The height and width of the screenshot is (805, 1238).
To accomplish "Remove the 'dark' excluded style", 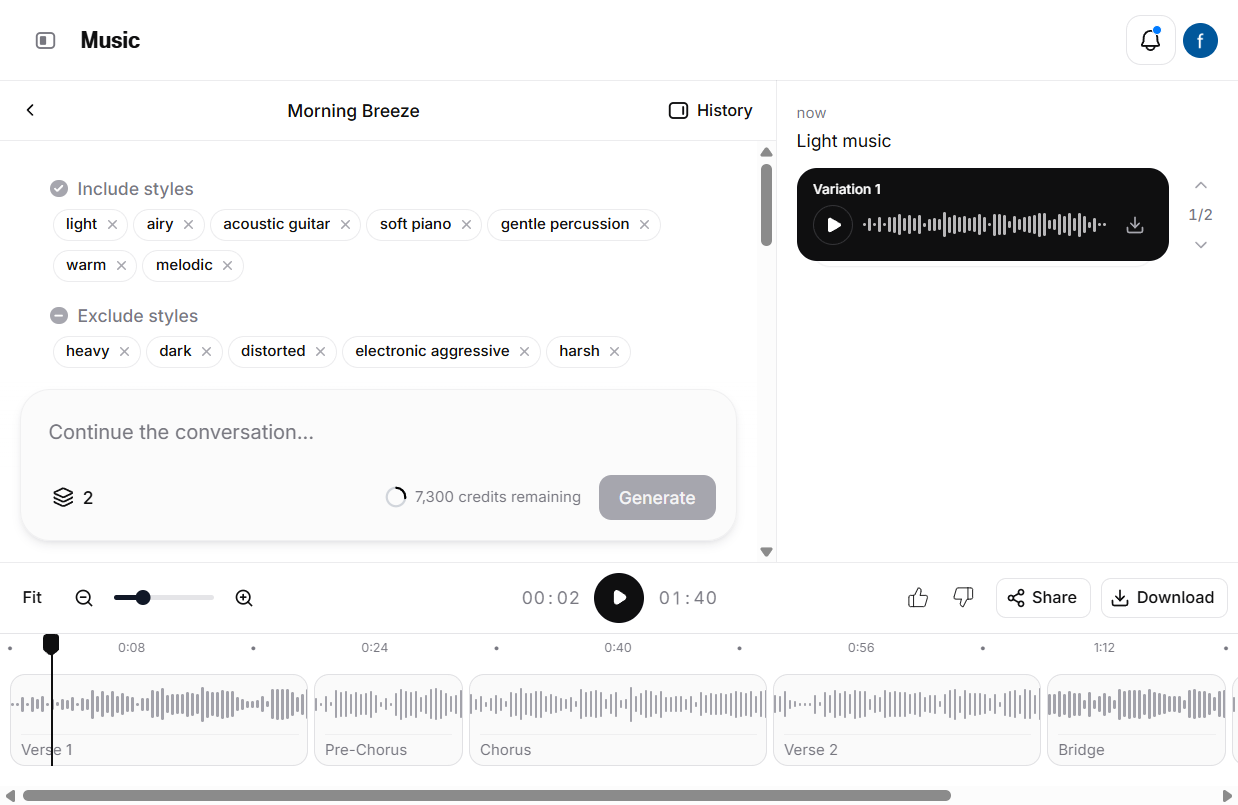I will (206, 352).
